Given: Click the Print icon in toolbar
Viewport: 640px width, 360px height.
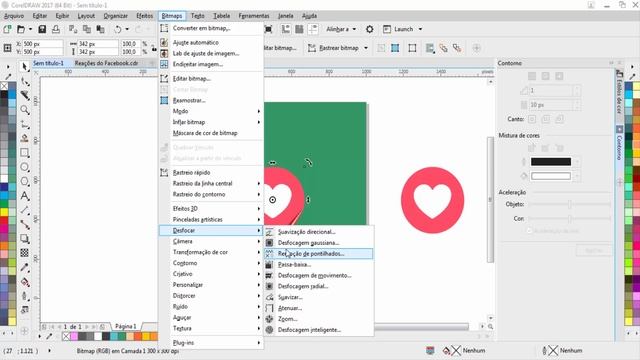Looking at the screenshot, I should point(56,29).
